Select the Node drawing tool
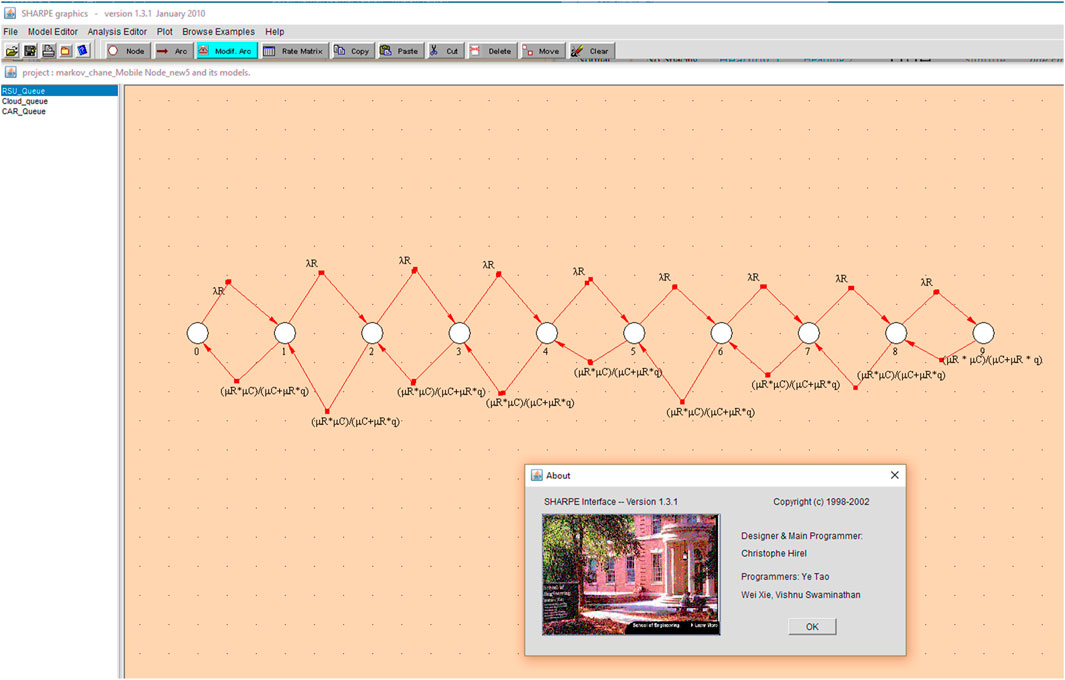This screenshot has width=1065, height=680. coord(126,50)
